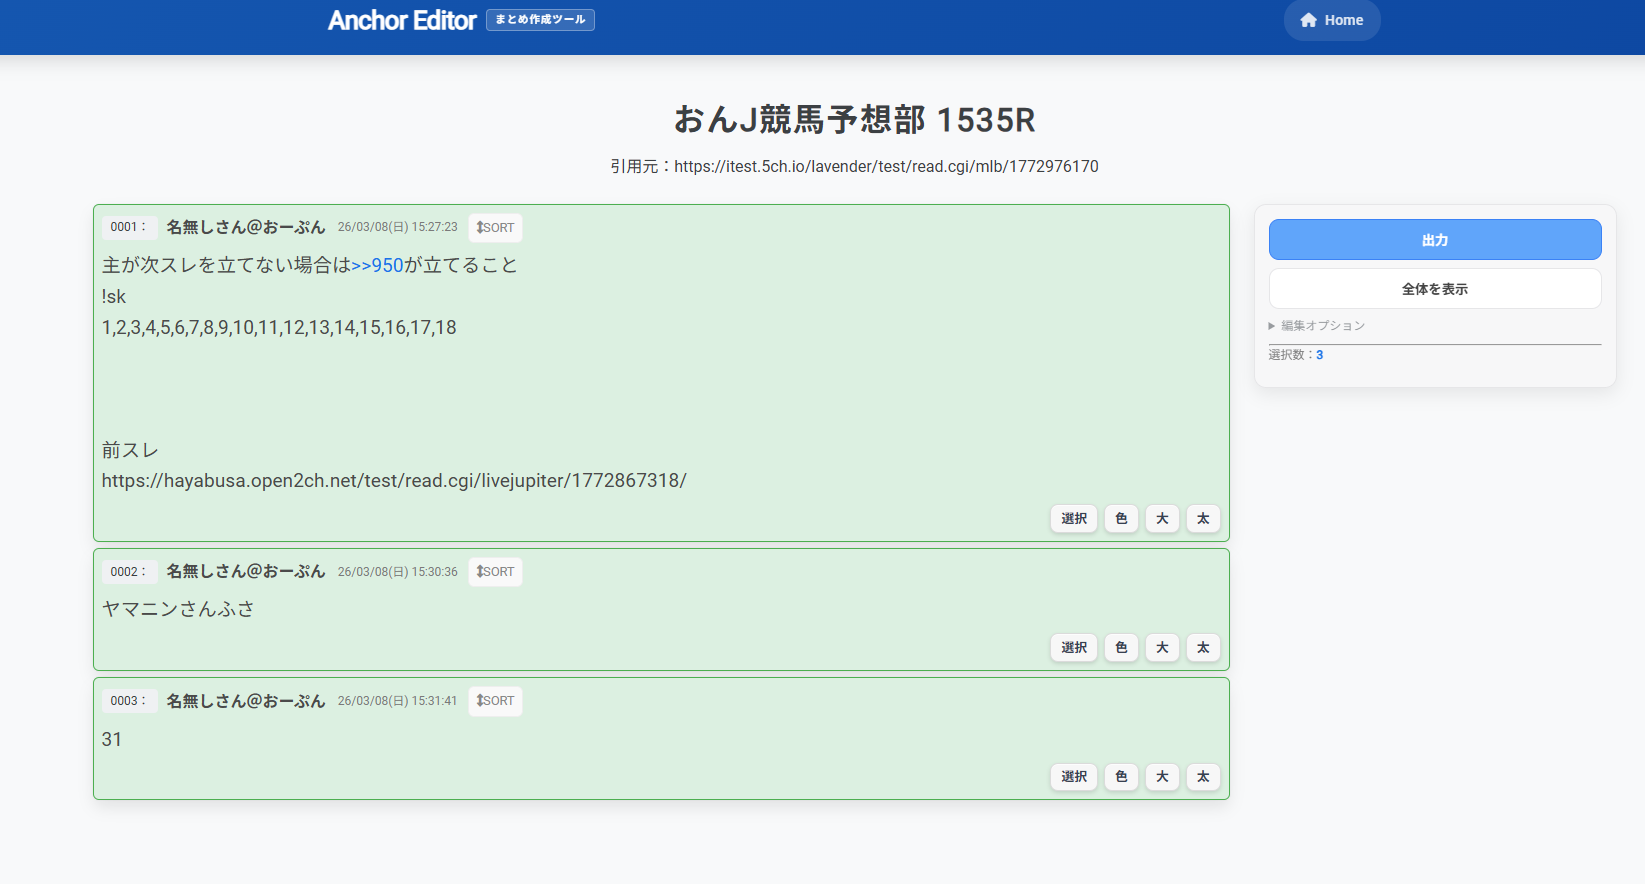Click SORT icon on post 0001
1645x884 pixels.
pos(495,228)
